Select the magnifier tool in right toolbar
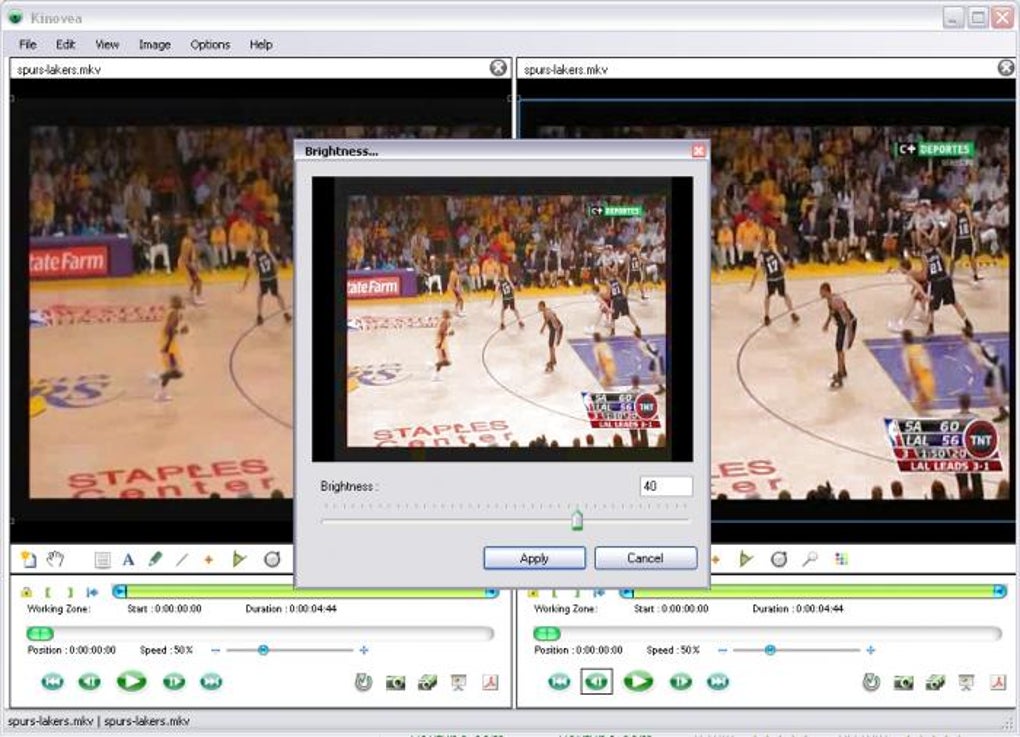 tap(810, 559)
